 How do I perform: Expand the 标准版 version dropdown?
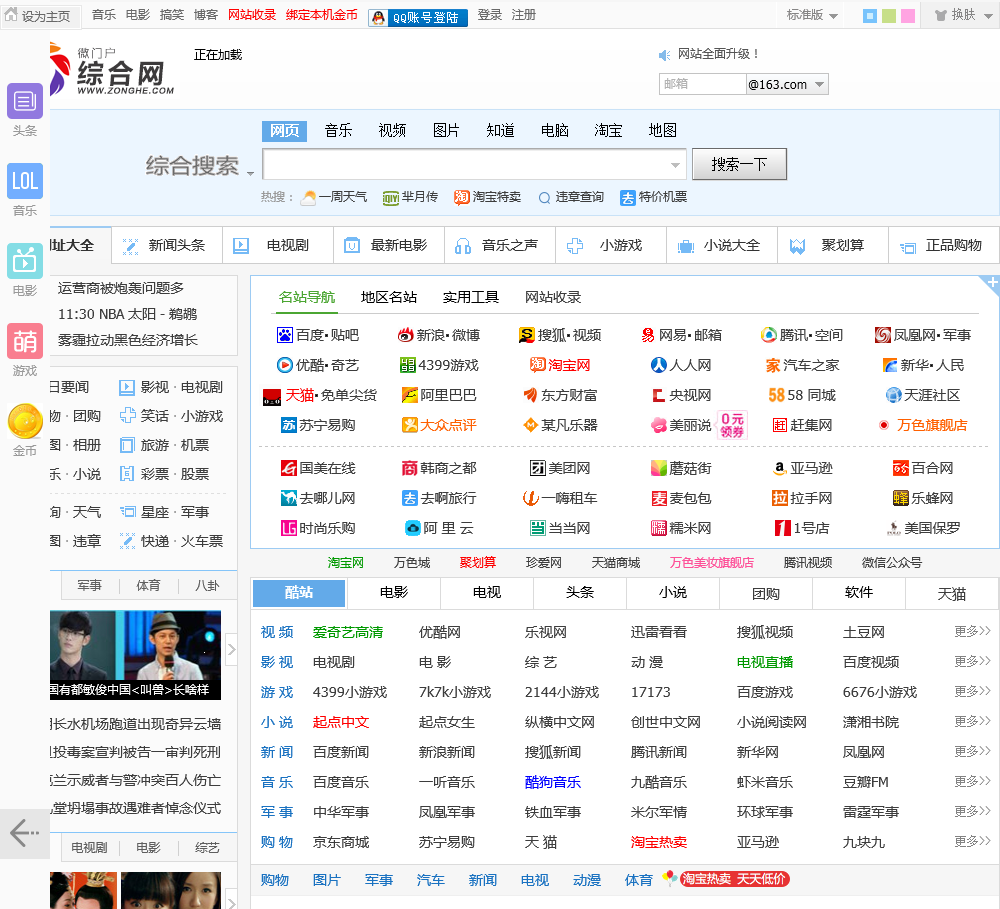click(x=812, y=16)
